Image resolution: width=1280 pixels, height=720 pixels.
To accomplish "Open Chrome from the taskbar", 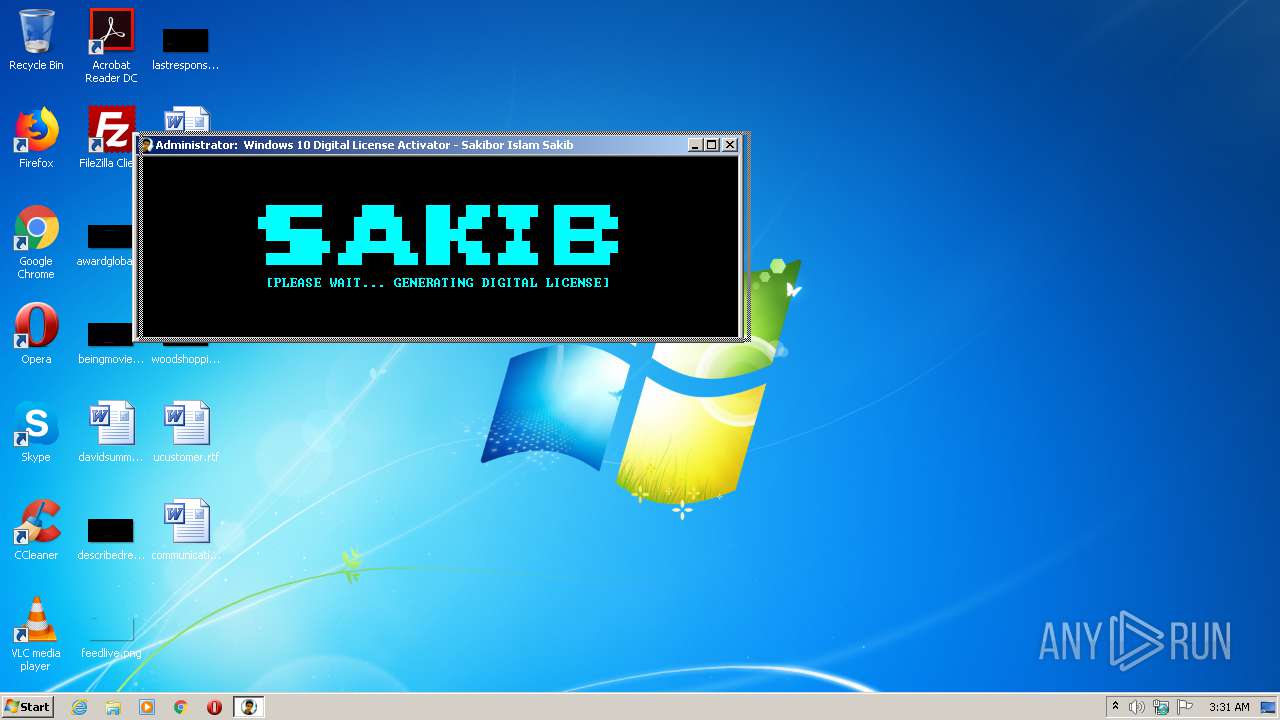I will tap(181, 707).
